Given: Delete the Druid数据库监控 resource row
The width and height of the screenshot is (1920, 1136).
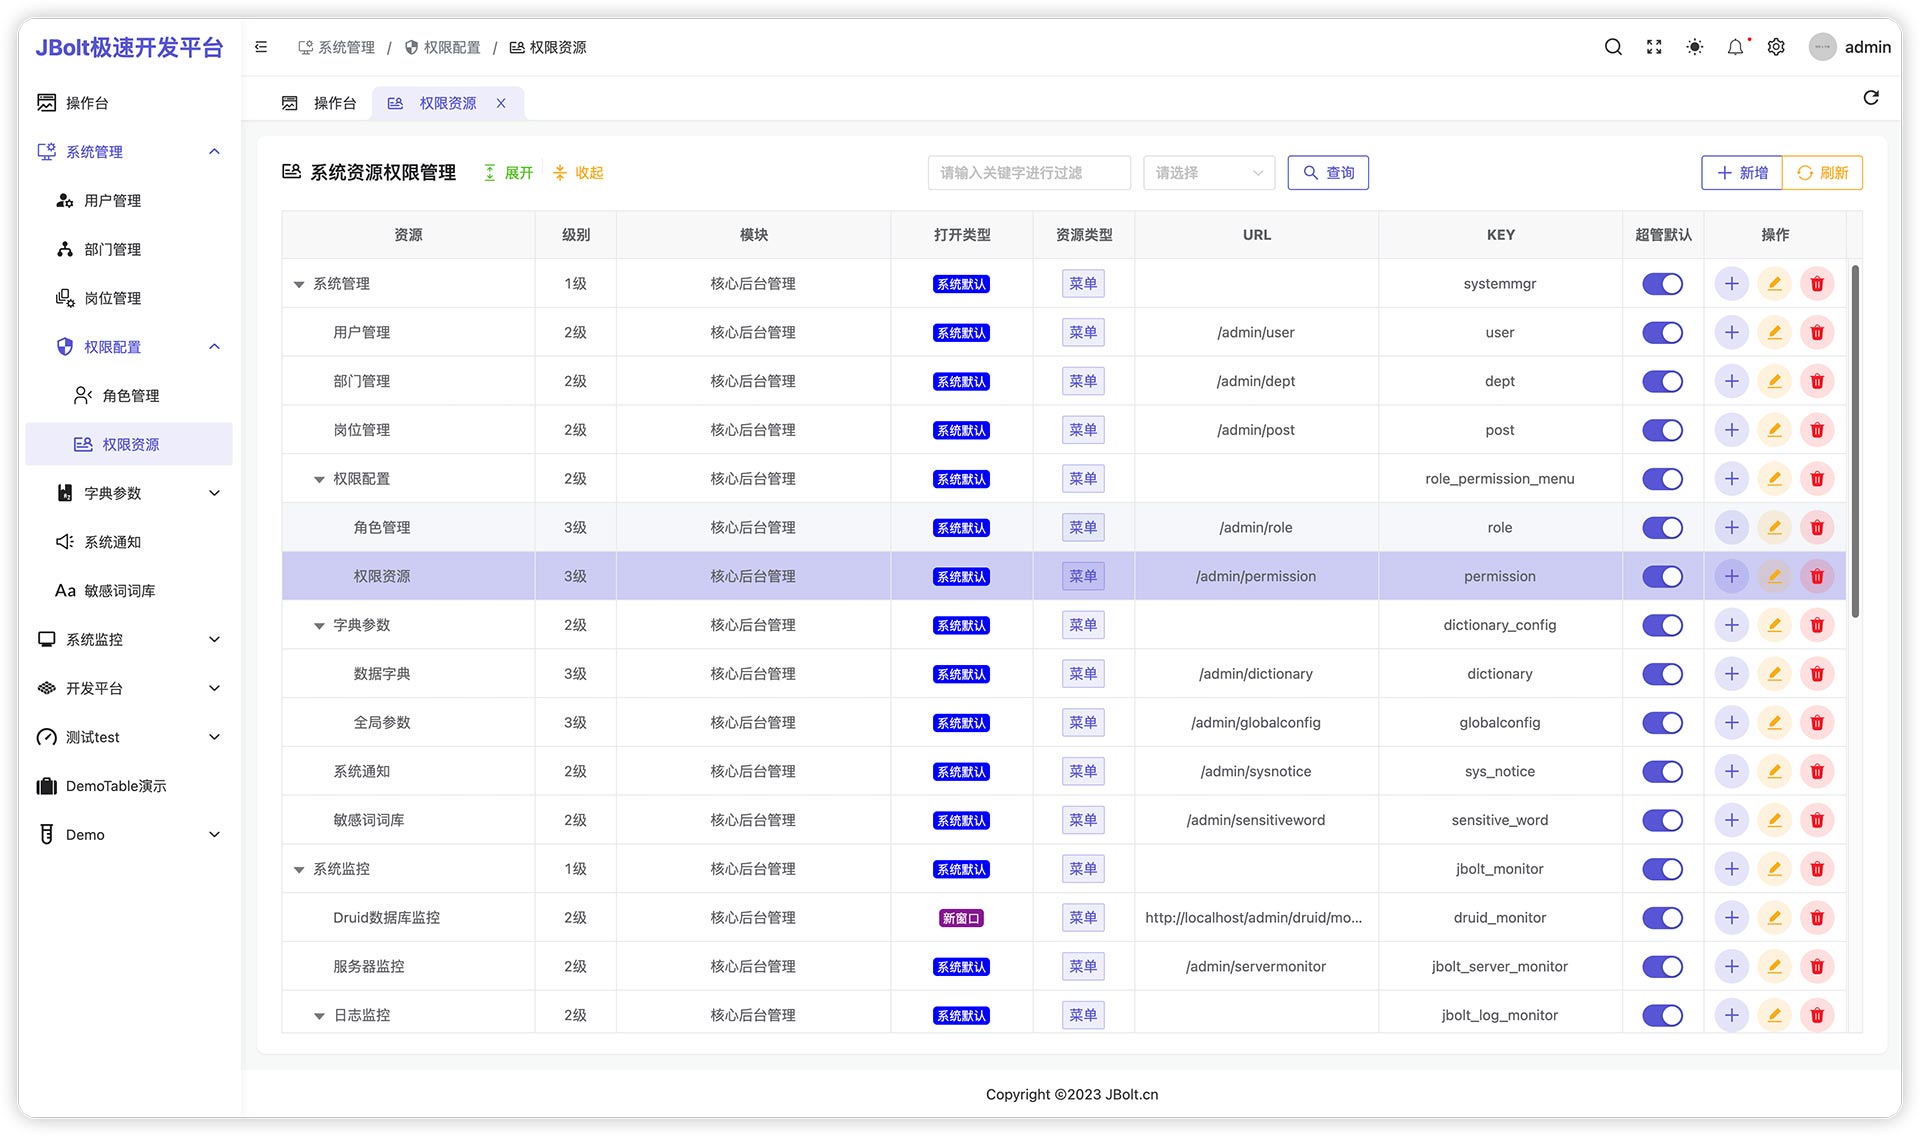Looking at the screenshot, I should pos(1817,918).
